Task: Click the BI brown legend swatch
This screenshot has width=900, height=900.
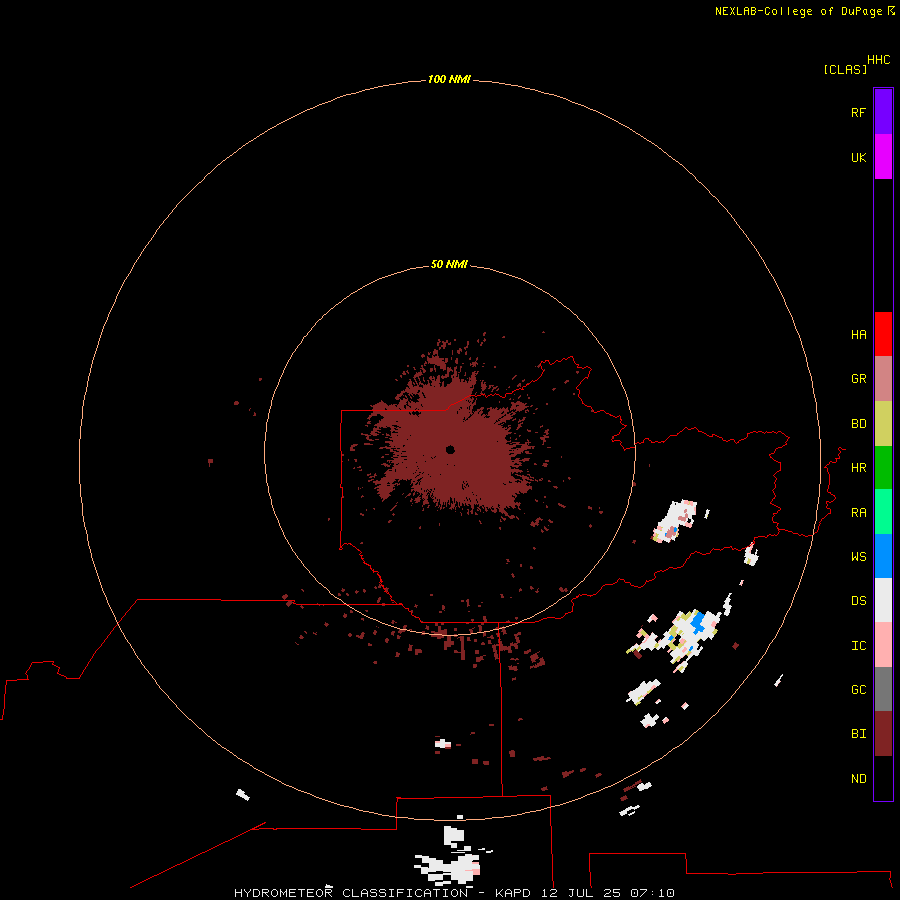Action: [883, 734]
